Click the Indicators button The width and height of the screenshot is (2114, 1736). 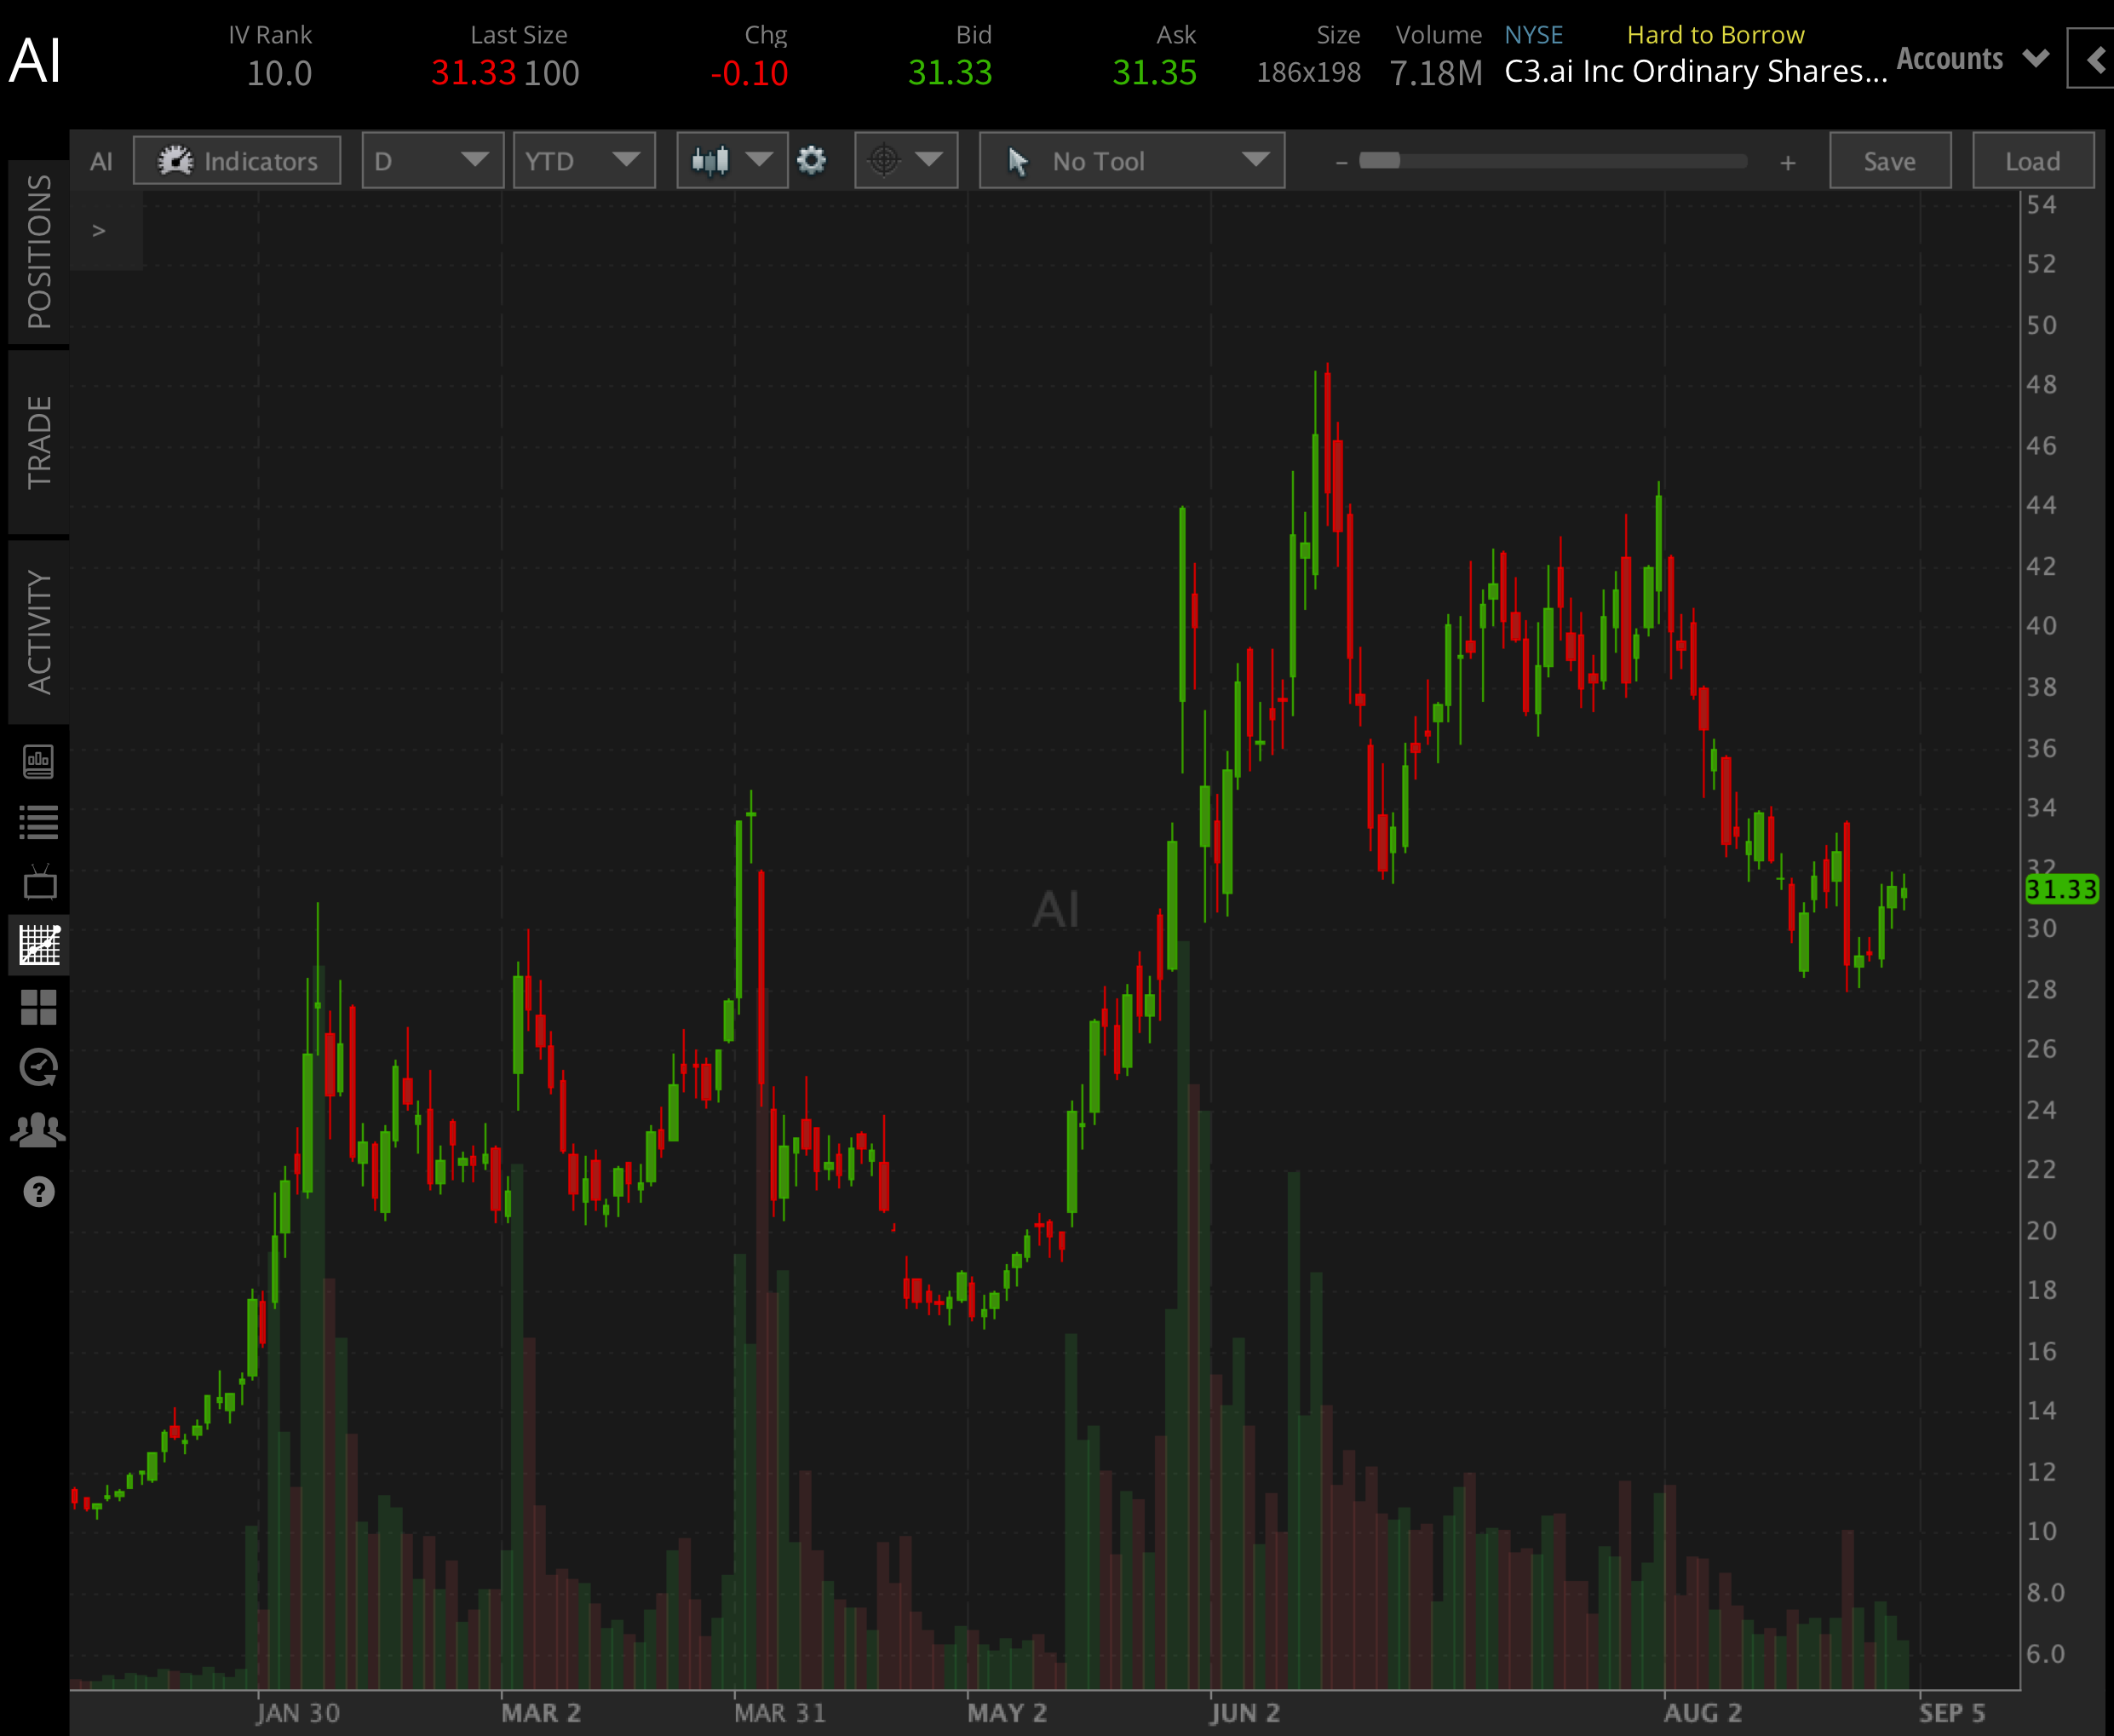tap(237, 161)
